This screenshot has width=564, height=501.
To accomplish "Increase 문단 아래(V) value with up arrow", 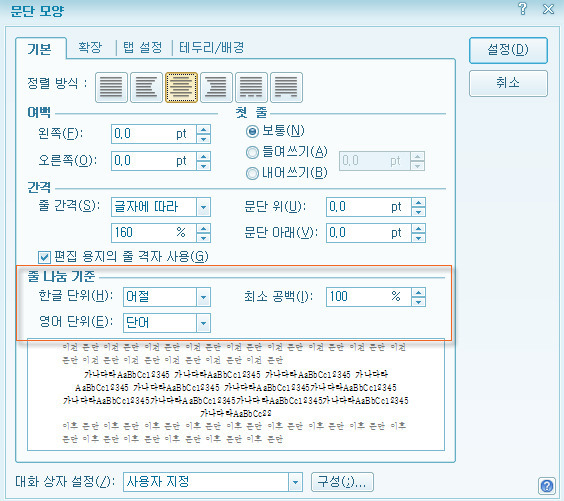I will tap(418, 228).
